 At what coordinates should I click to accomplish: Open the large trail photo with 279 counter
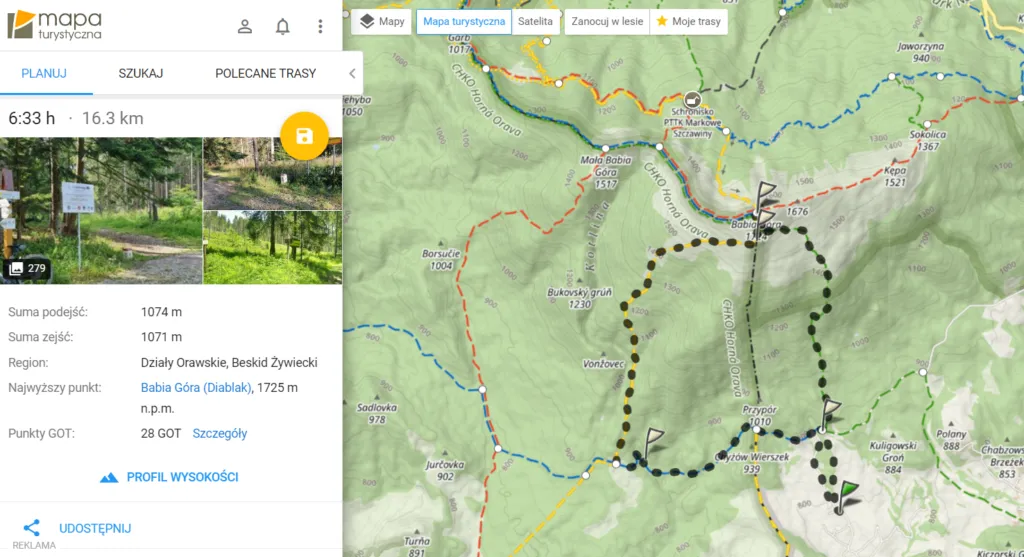101,210
